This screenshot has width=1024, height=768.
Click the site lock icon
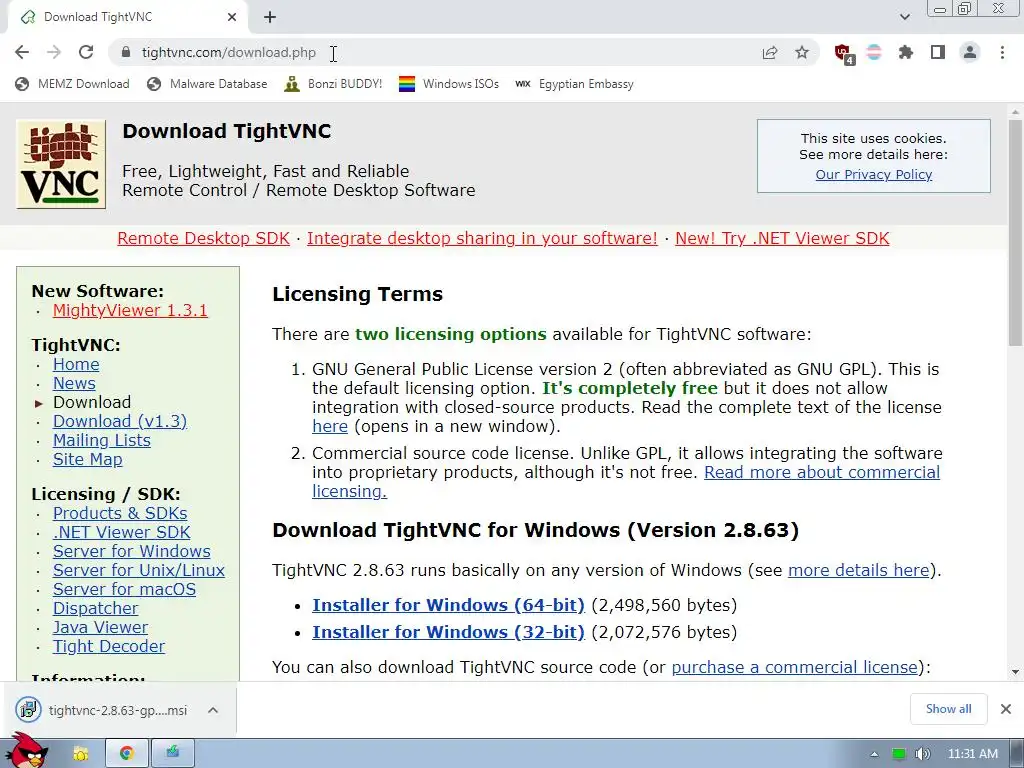127,52
